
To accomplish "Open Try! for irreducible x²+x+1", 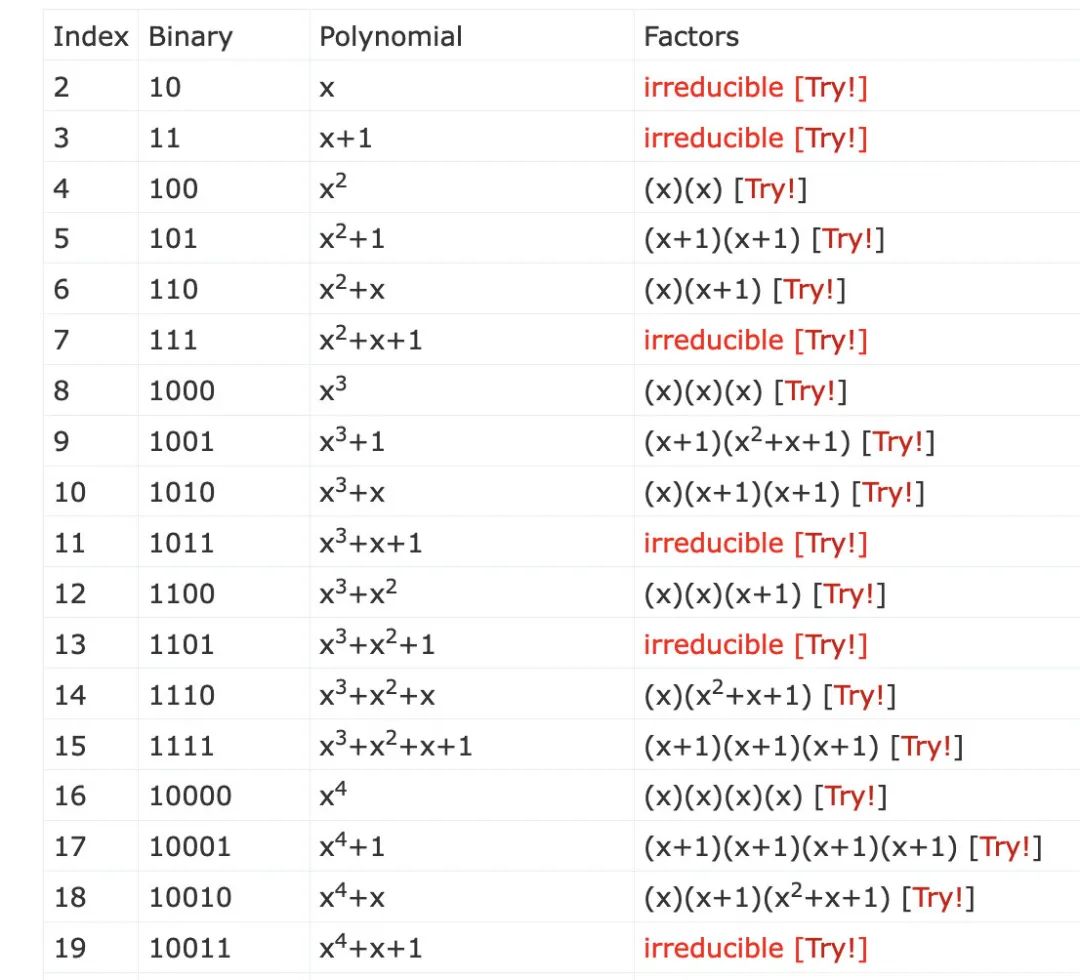I will point(830,340).
